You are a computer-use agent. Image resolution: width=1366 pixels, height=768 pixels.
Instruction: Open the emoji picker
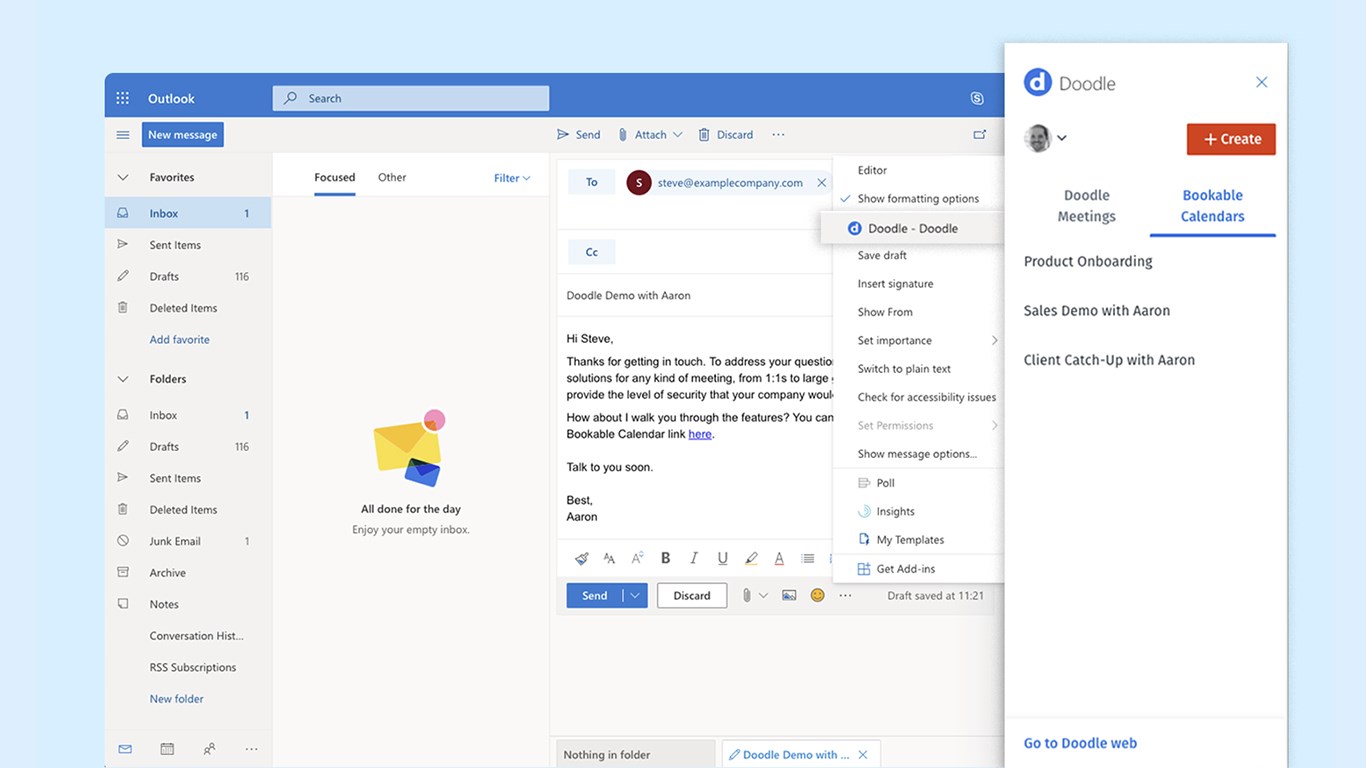(817, 596)
